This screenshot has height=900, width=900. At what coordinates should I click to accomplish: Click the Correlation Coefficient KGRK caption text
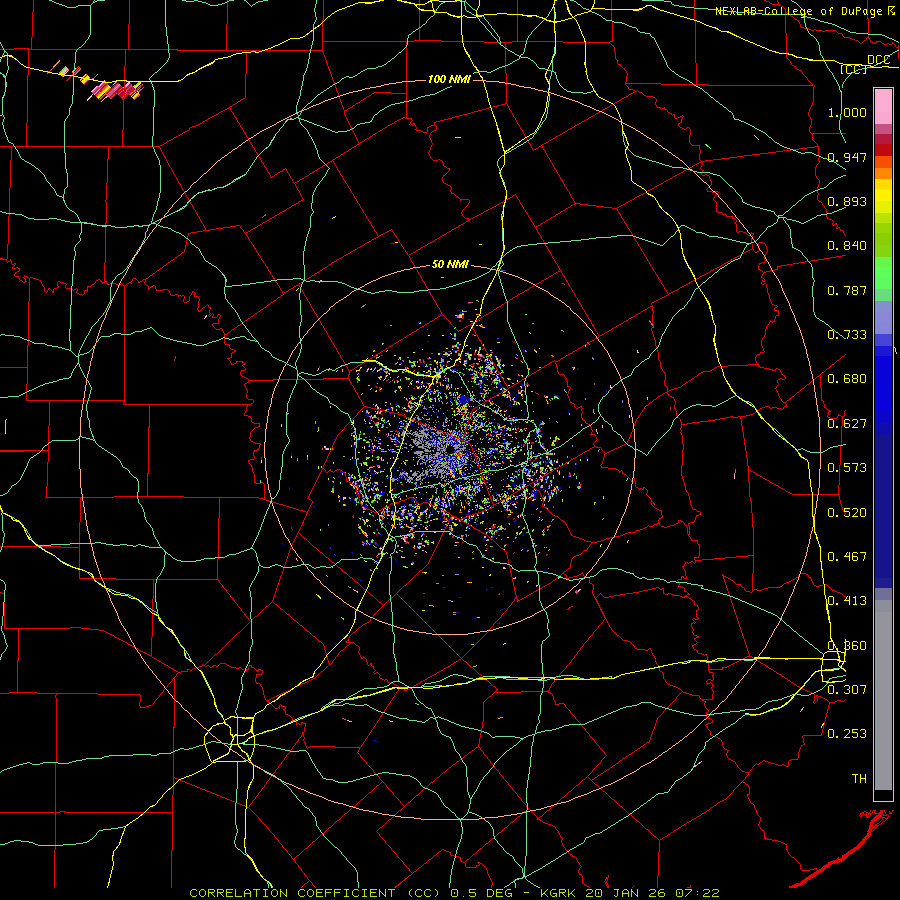pos(454,893)
